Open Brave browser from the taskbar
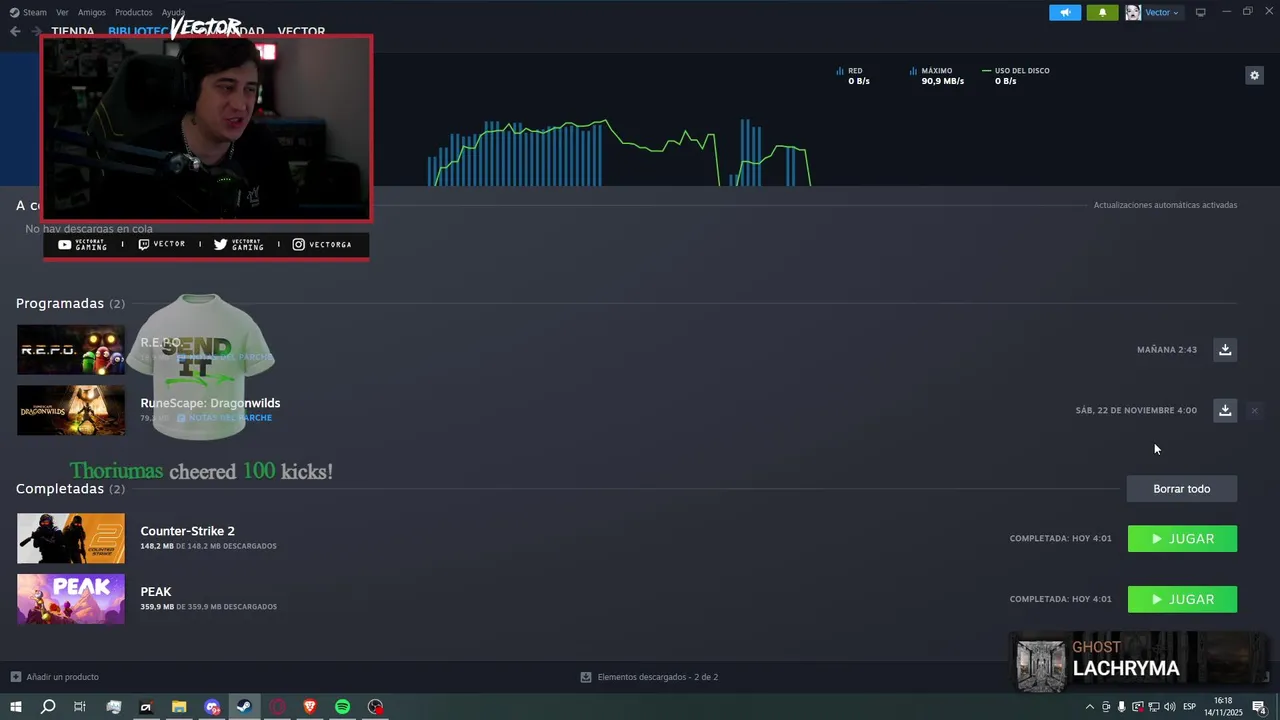This screenshot has width=1280, height=720. pyautogui.click(x=309, y=707)
